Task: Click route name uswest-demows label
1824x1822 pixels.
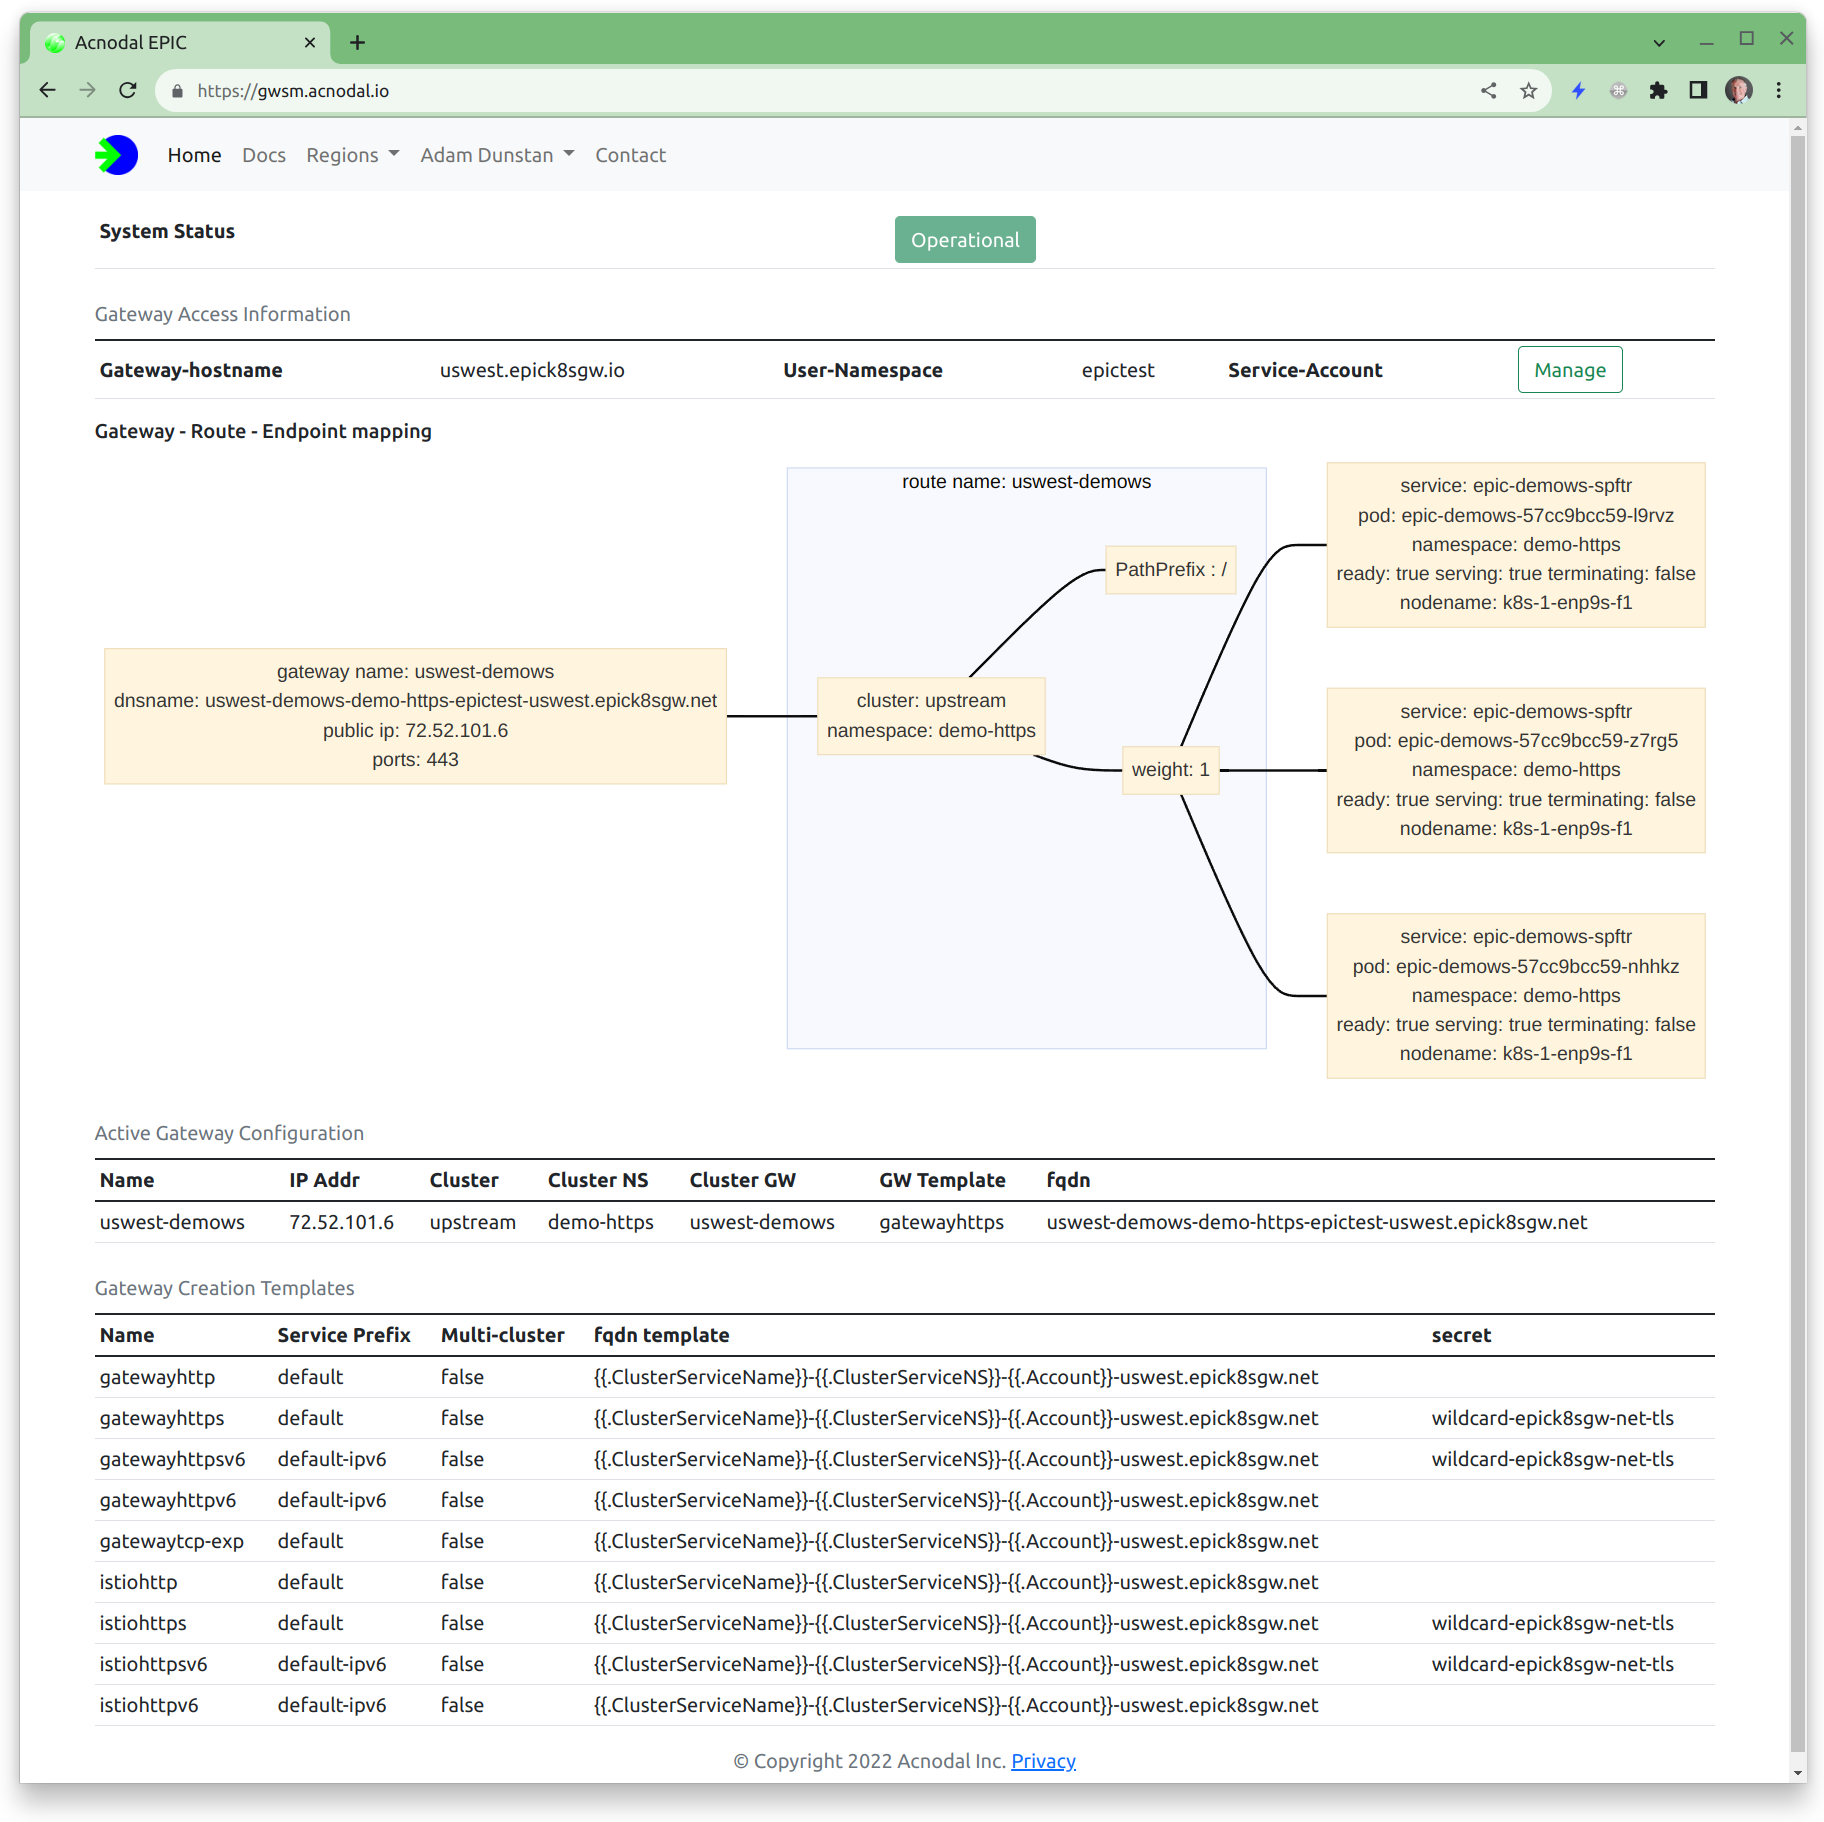Action: [x=1026, y=482]
